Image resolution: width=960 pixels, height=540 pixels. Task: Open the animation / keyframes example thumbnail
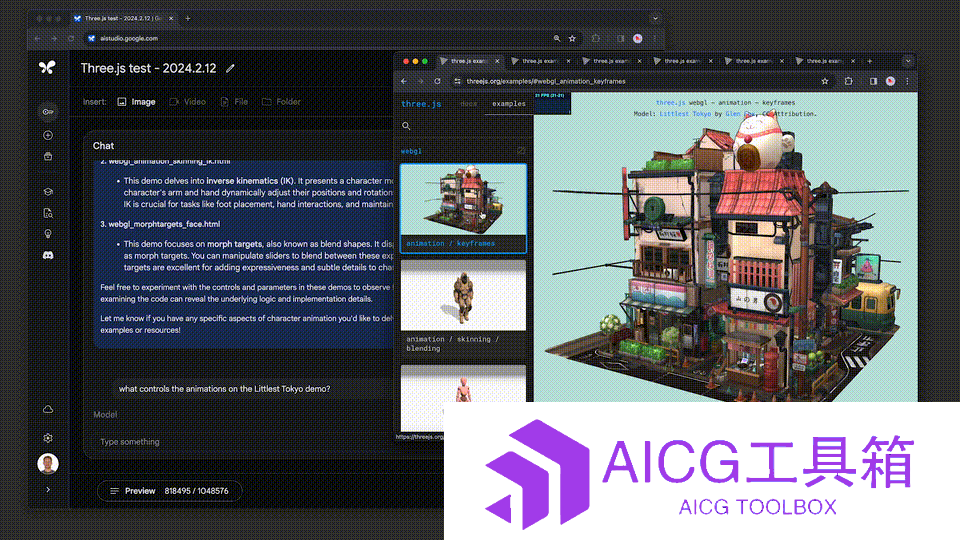tap(463, 208)
